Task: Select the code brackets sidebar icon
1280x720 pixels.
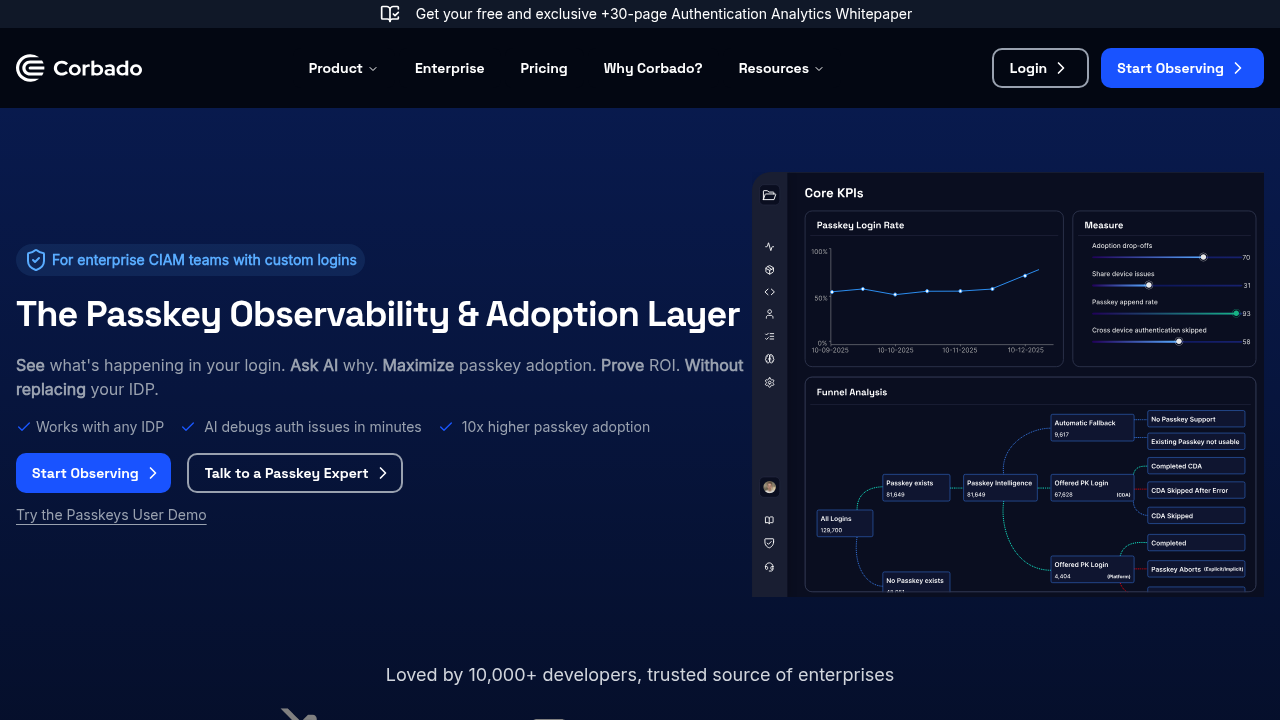Action: point(769,292)
